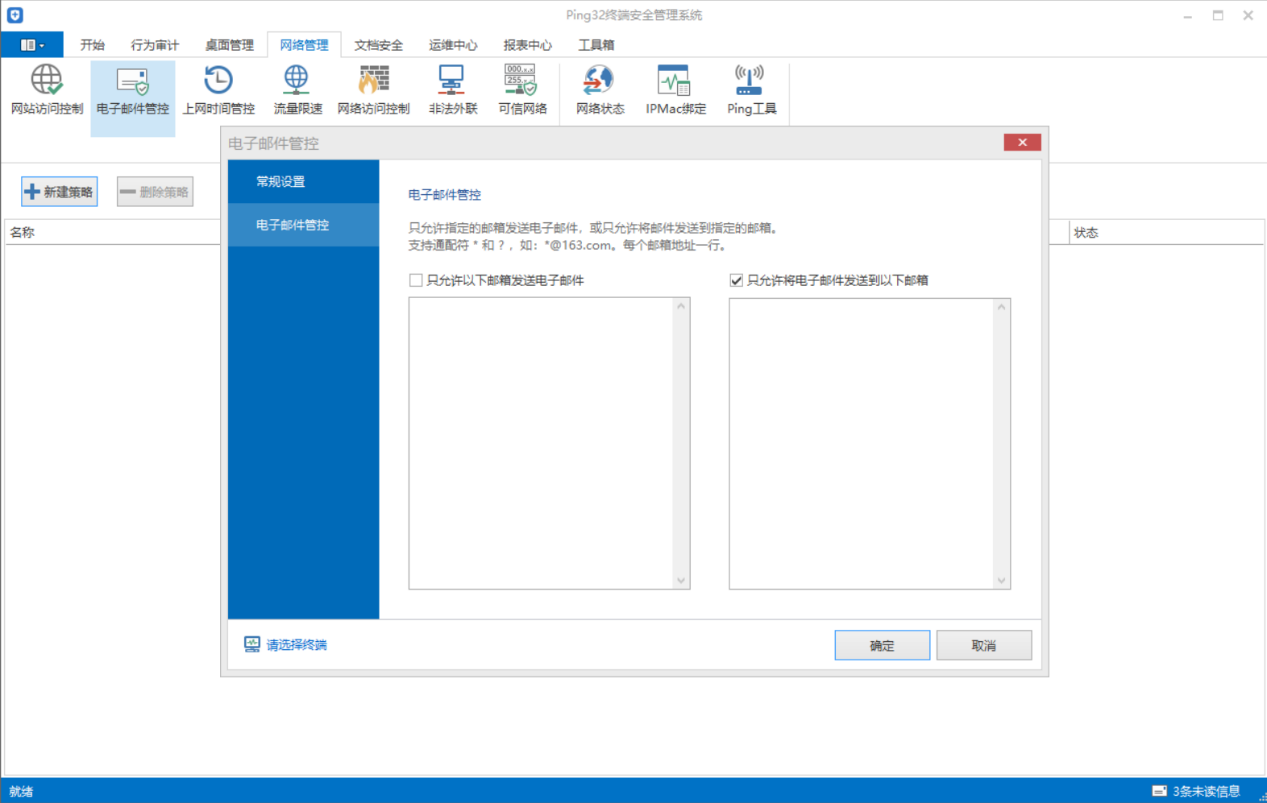Click the sender list scrollbar up arrow
The image size is (1267, 803).
[682, 306]
